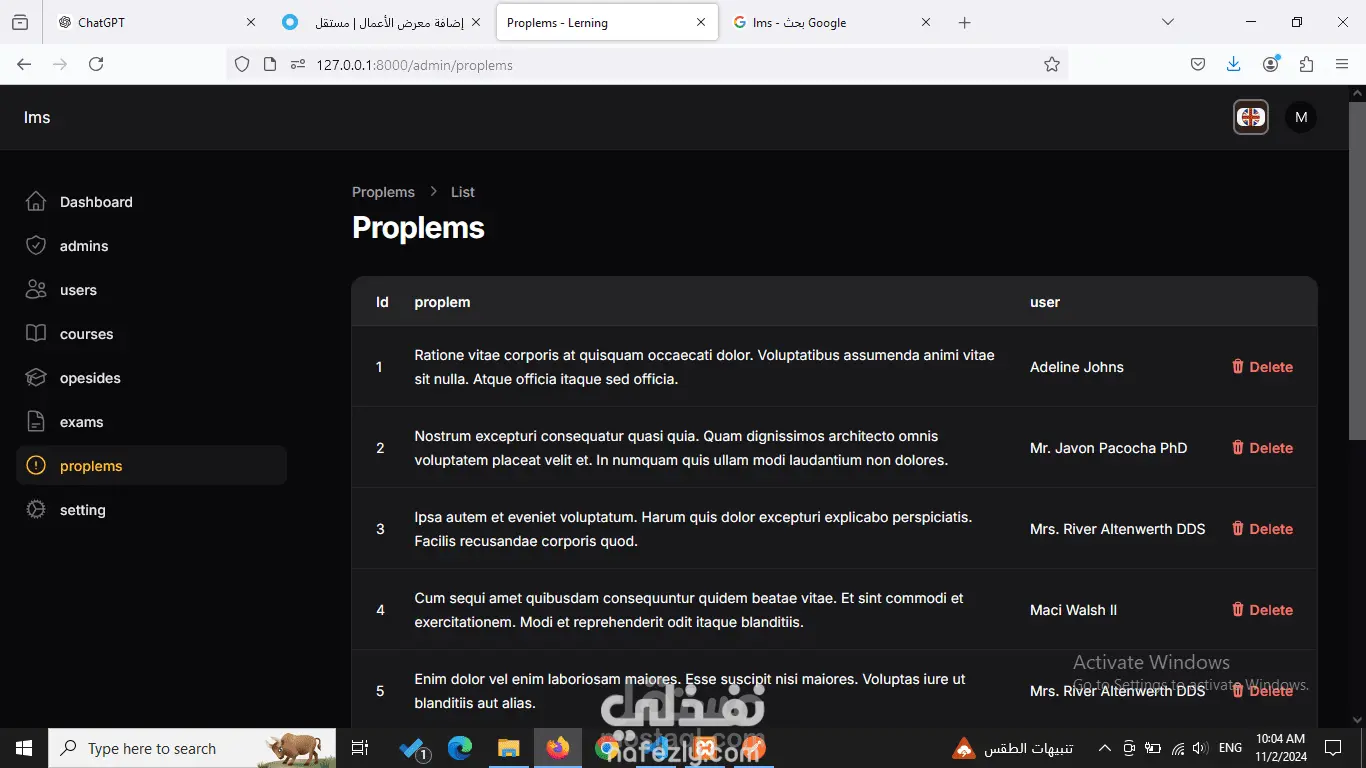Open Microsoft Edge from the taskbar
The width and height of the screenshot is (1366, 768).
pyautogui.click(x=460, y=748)
